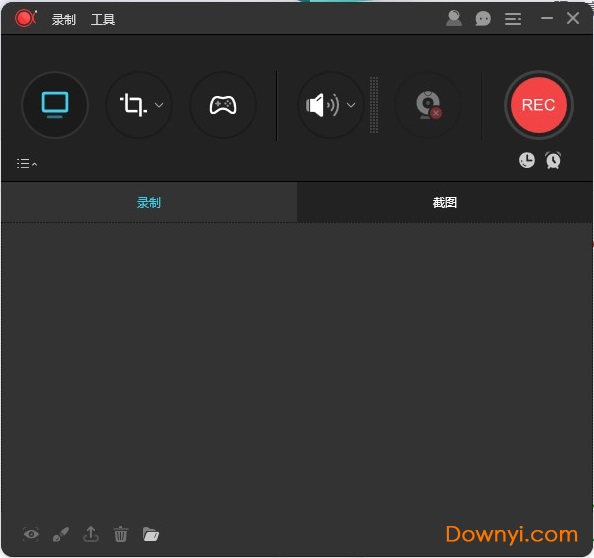
Task: Switch to the 录制 tab
Action: coord(149,202)
